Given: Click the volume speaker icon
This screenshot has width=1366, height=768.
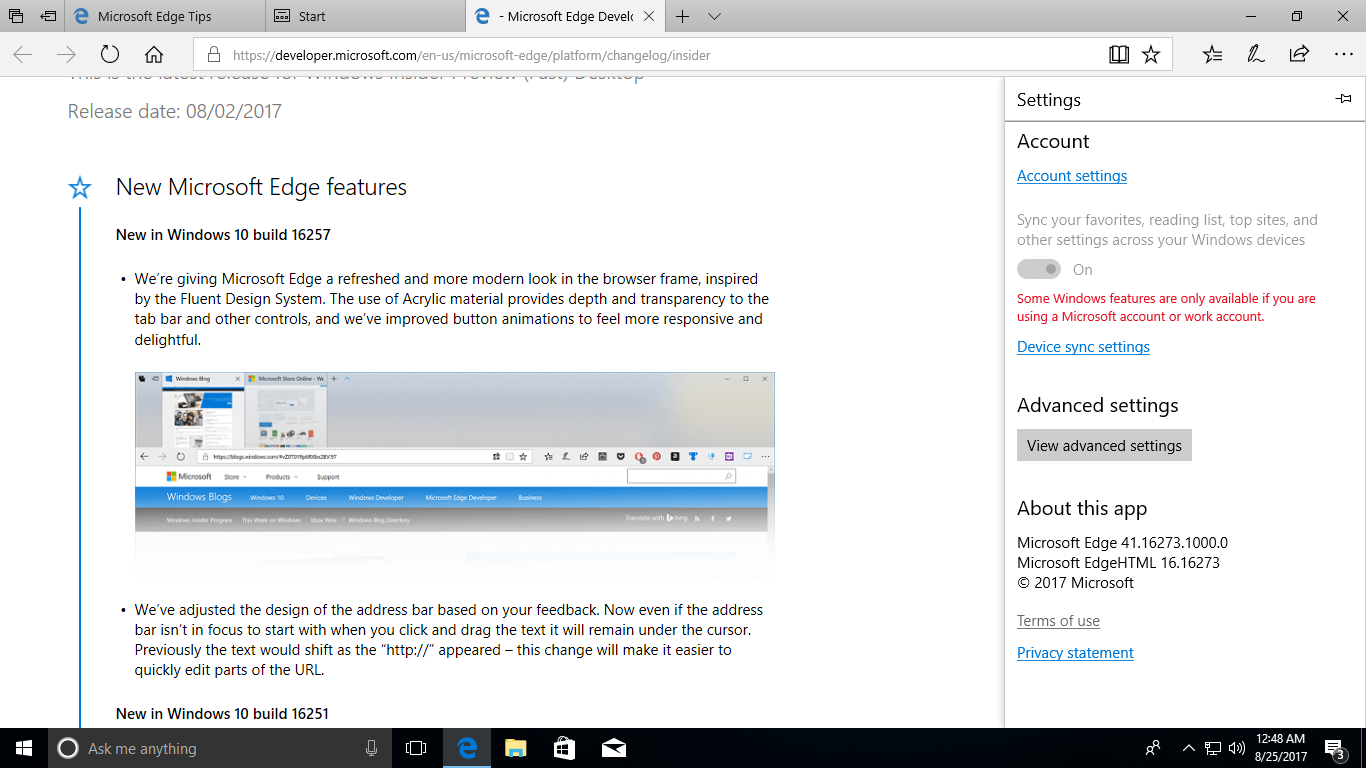Looking at the screenshot, I should tap(1237, 748).
